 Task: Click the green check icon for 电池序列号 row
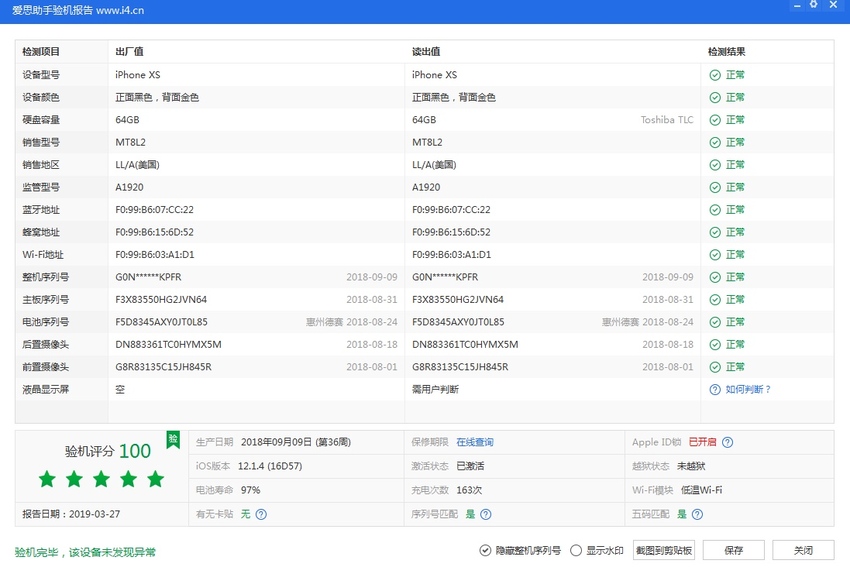click(x=715, y=323)
